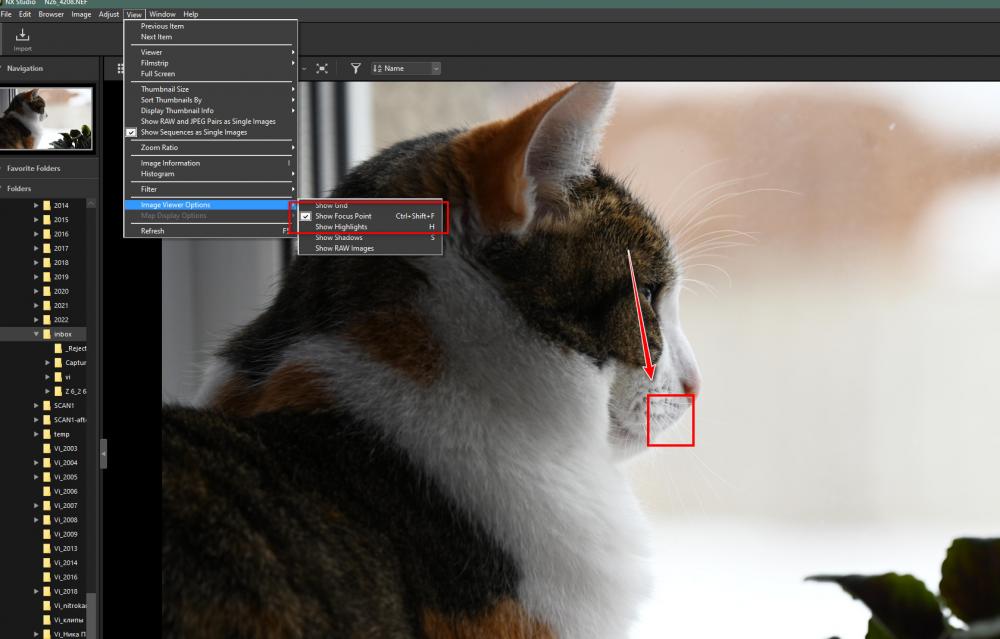Enable Show Shadows option
This screenshot has width=1000, height=639.
coord(370,238)
